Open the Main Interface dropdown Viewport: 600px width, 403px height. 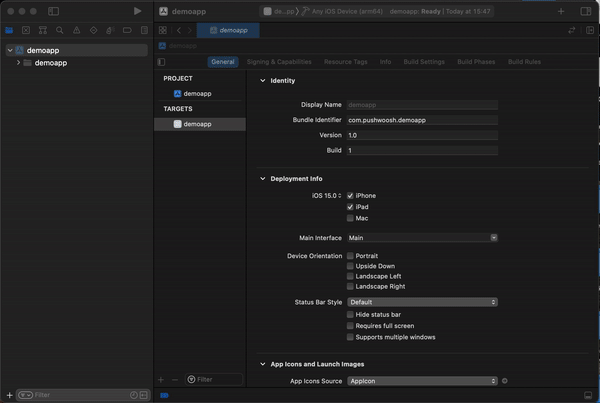click(x=421, y=238)
